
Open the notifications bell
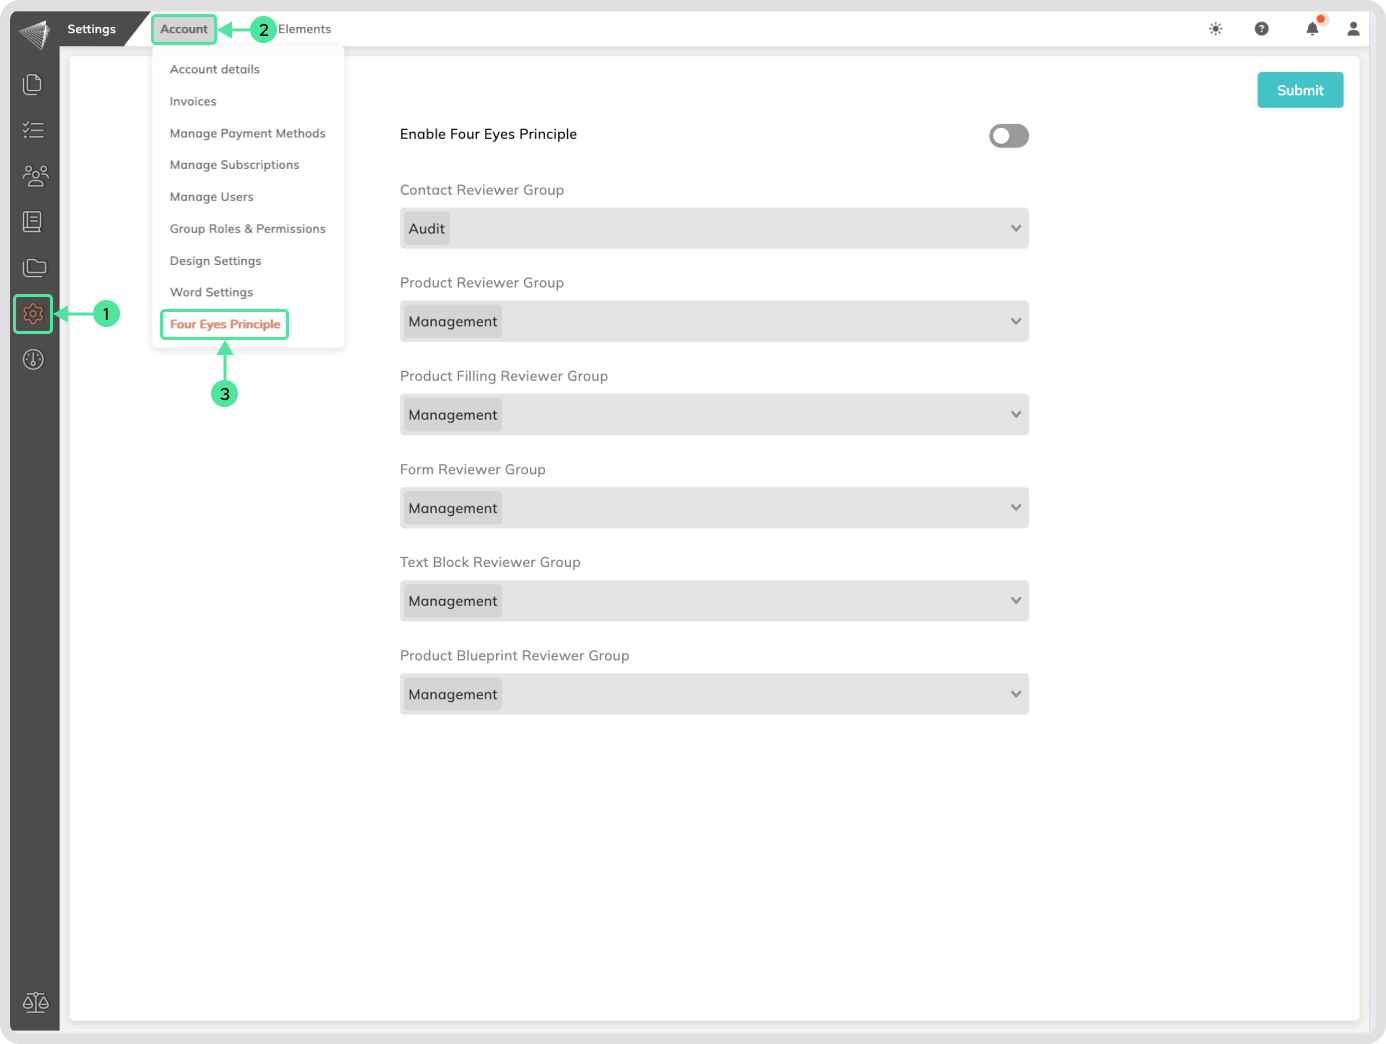[x=1312, y=29]
